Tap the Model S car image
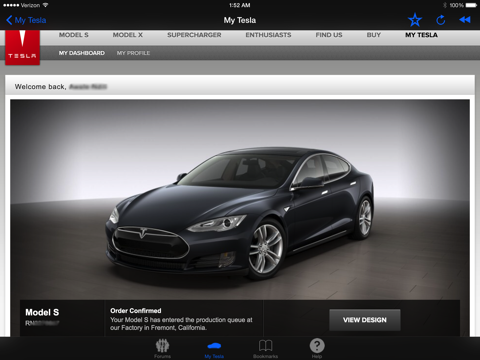This screenshot has width=480, height=360. tap(240, 213)
